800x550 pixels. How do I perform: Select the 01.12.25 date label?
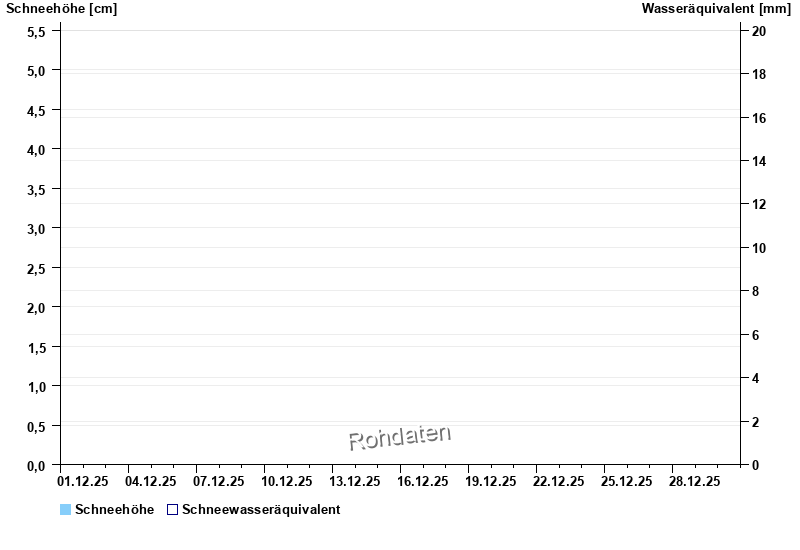(85, 481)
